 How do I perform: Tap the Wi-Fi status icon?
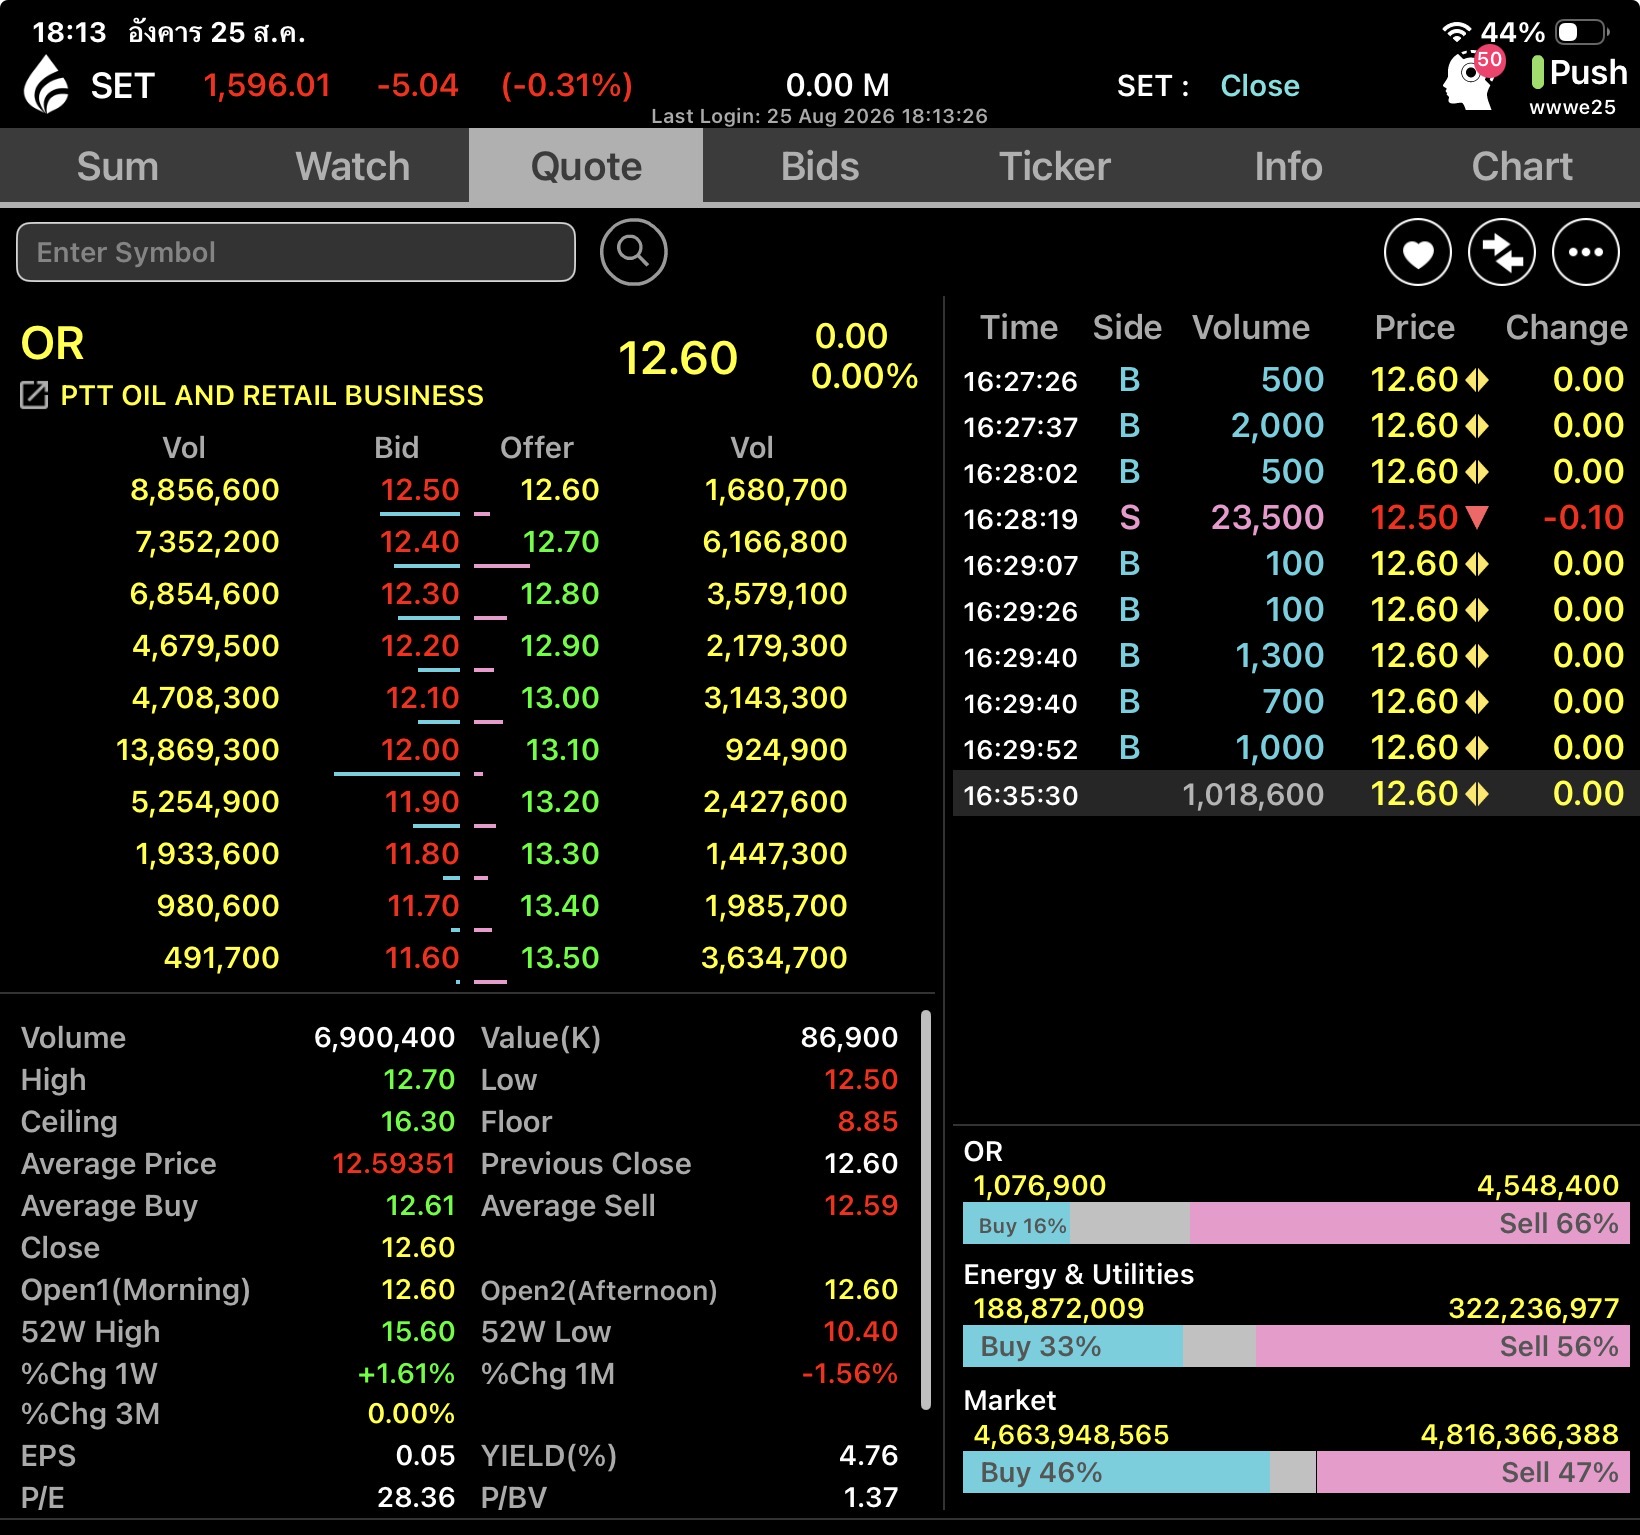point(1456,32)
